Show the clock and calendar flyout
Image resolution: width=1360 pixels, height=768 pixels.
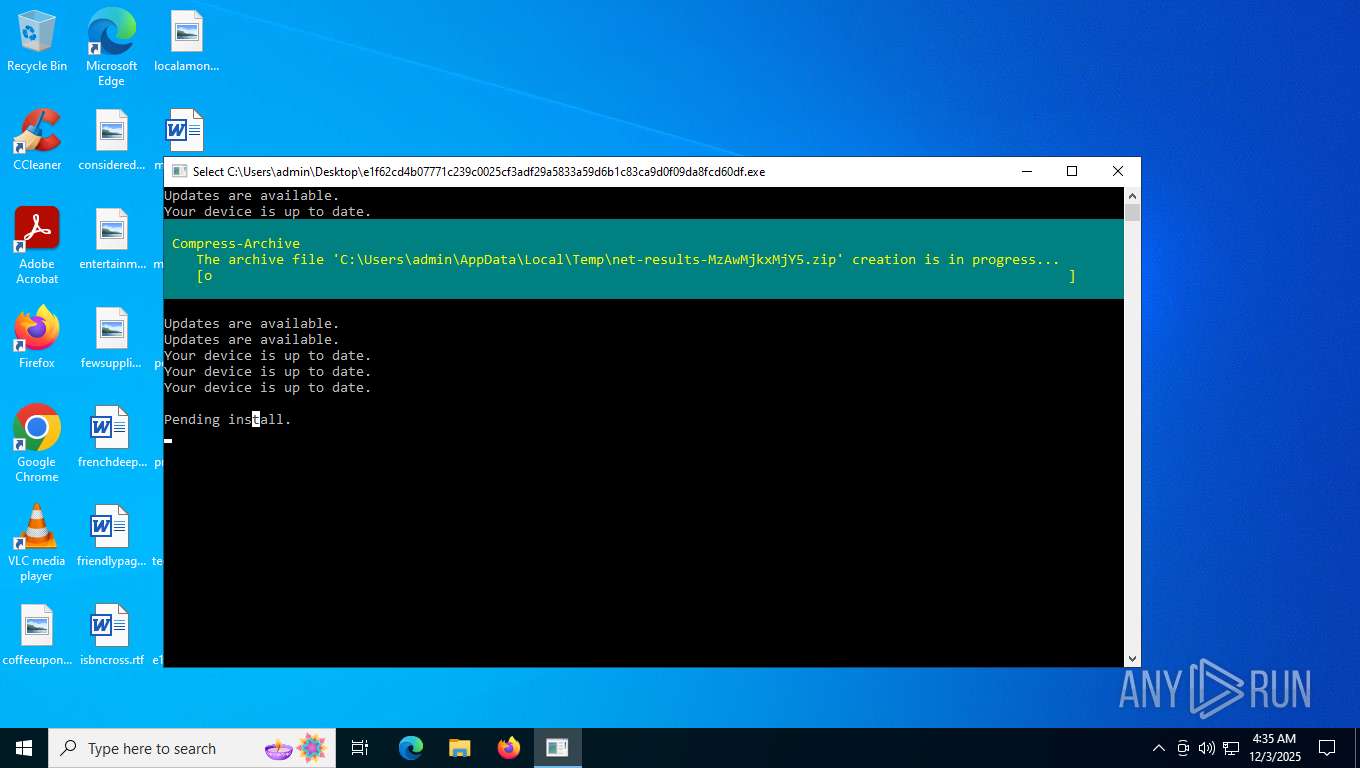[x=1274, y=748]
